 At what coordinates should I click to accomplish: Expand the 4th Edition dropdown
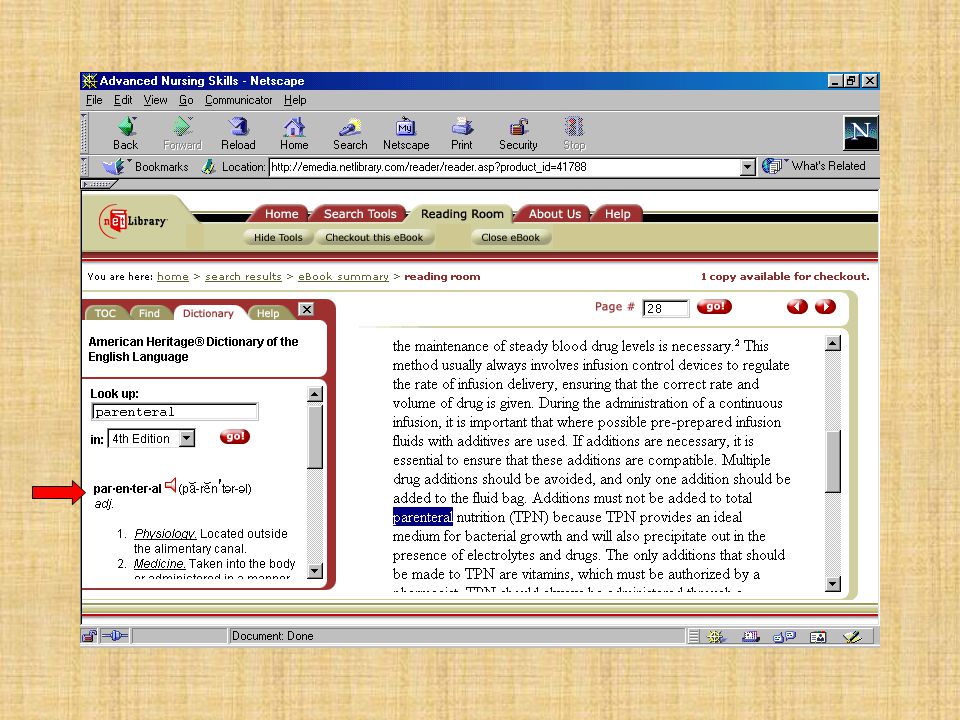tap(187, 438)
